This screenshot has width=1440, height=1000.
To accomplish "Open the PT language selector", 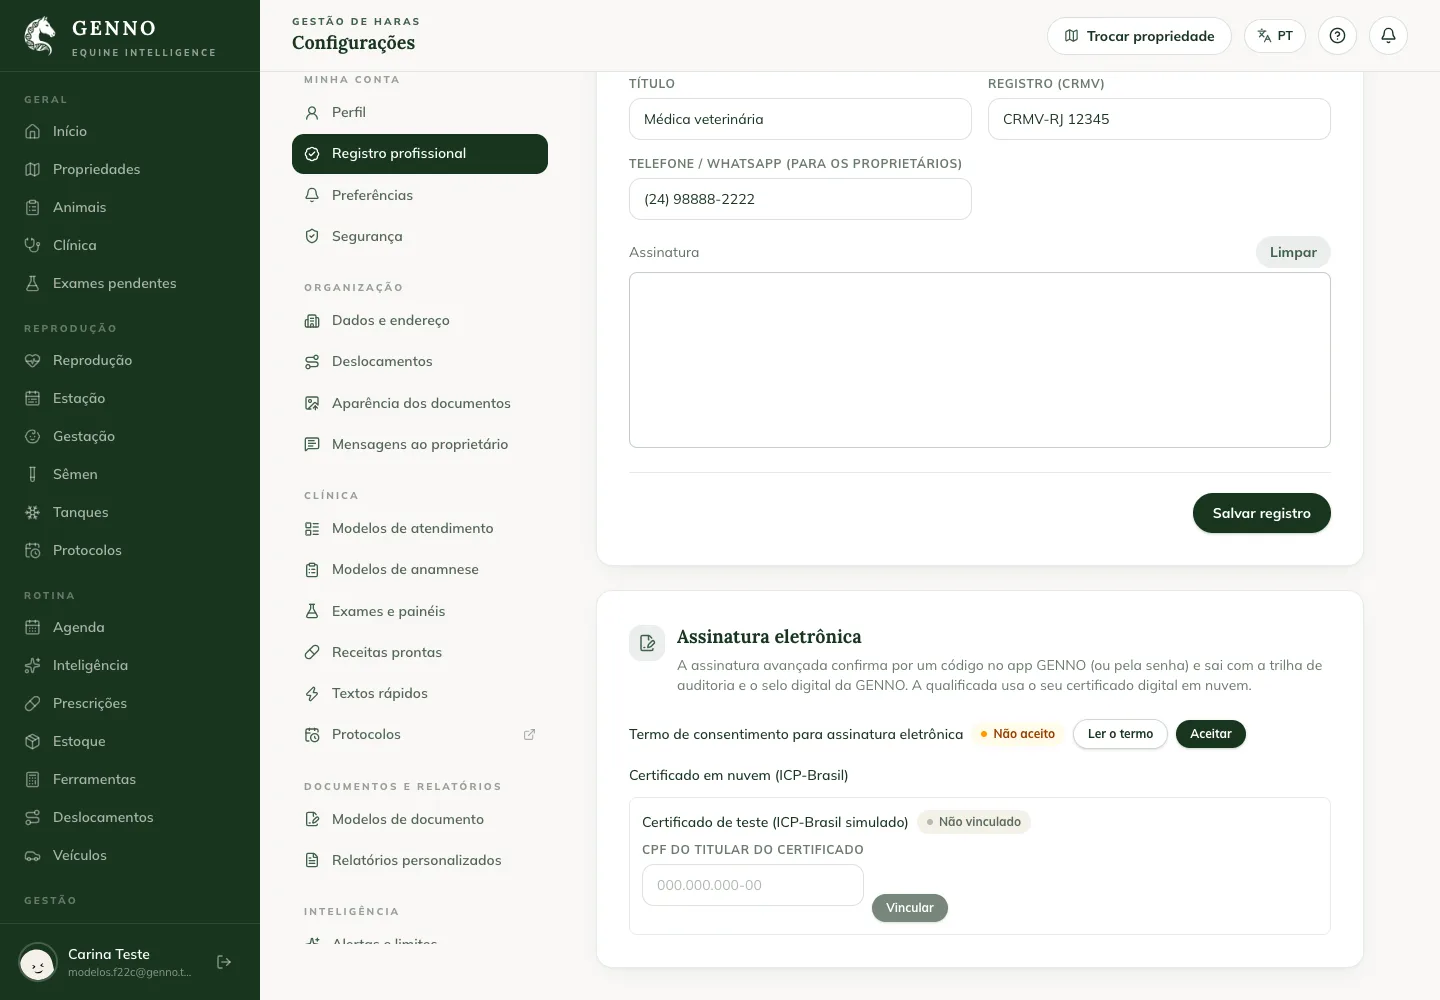I will click(1274, 36).
